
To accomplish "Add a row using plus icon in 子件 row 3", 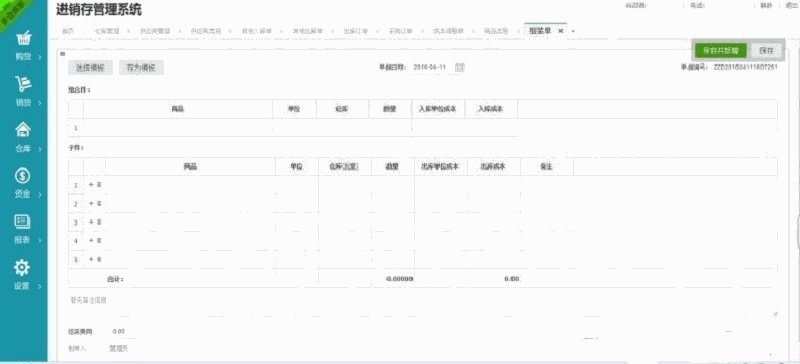I will [x=91, y=222].
